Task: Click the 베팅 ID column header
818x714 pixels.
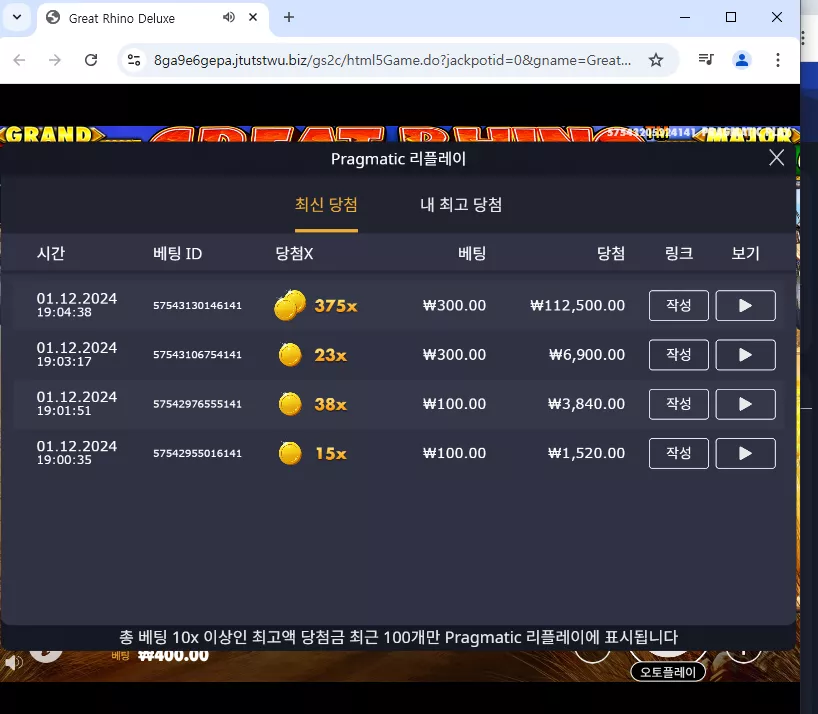Action: click(x=177, y=253)
